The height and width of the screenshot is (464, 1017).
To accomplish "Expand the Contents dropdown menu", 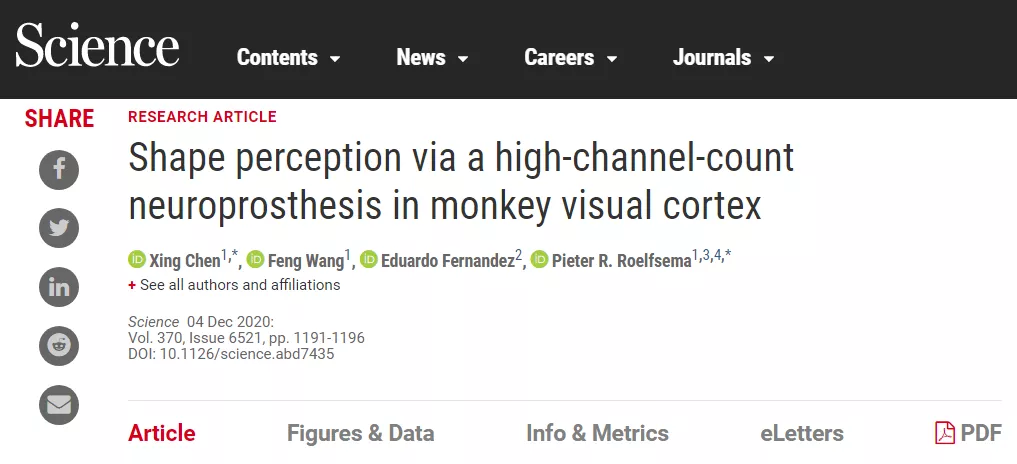I will click(288, 58).
